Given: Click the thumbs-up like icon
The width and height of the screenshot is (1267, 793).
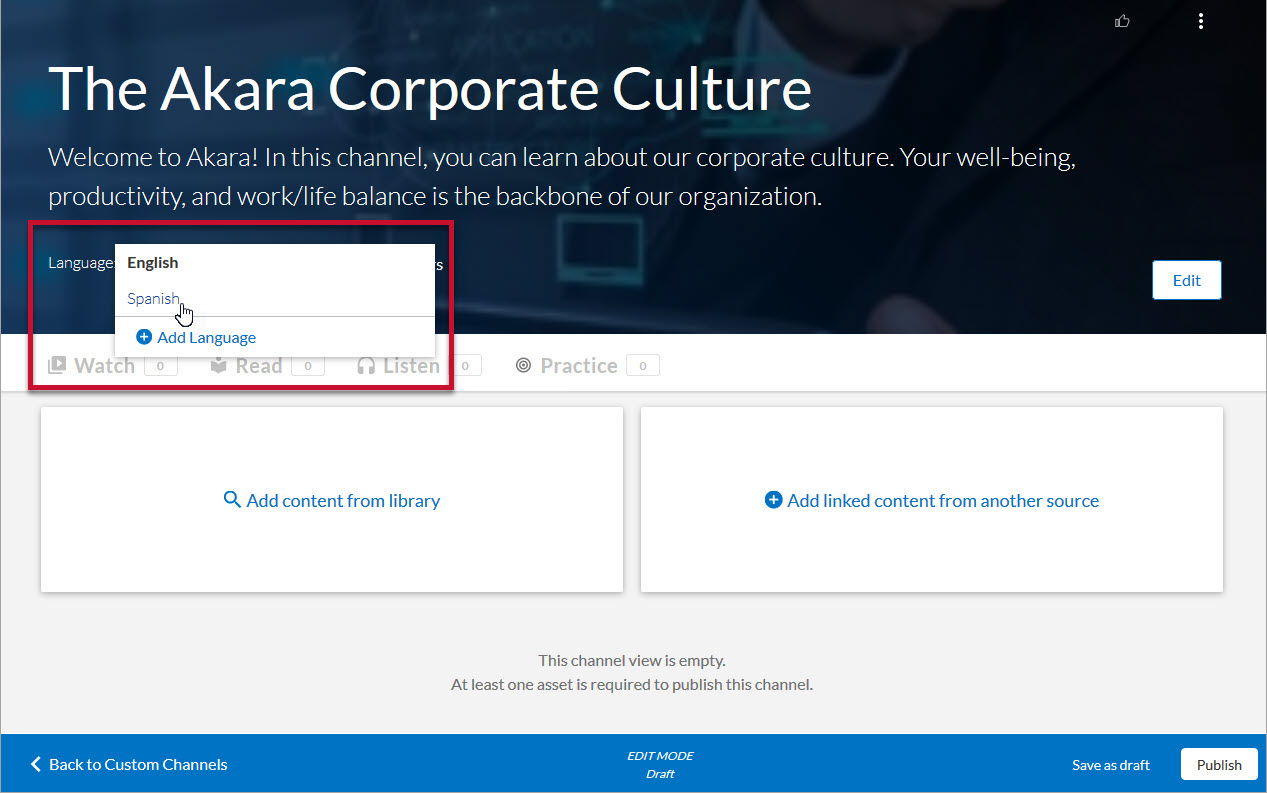Looking at the screenshot, I should click(x=1122, y=21).
